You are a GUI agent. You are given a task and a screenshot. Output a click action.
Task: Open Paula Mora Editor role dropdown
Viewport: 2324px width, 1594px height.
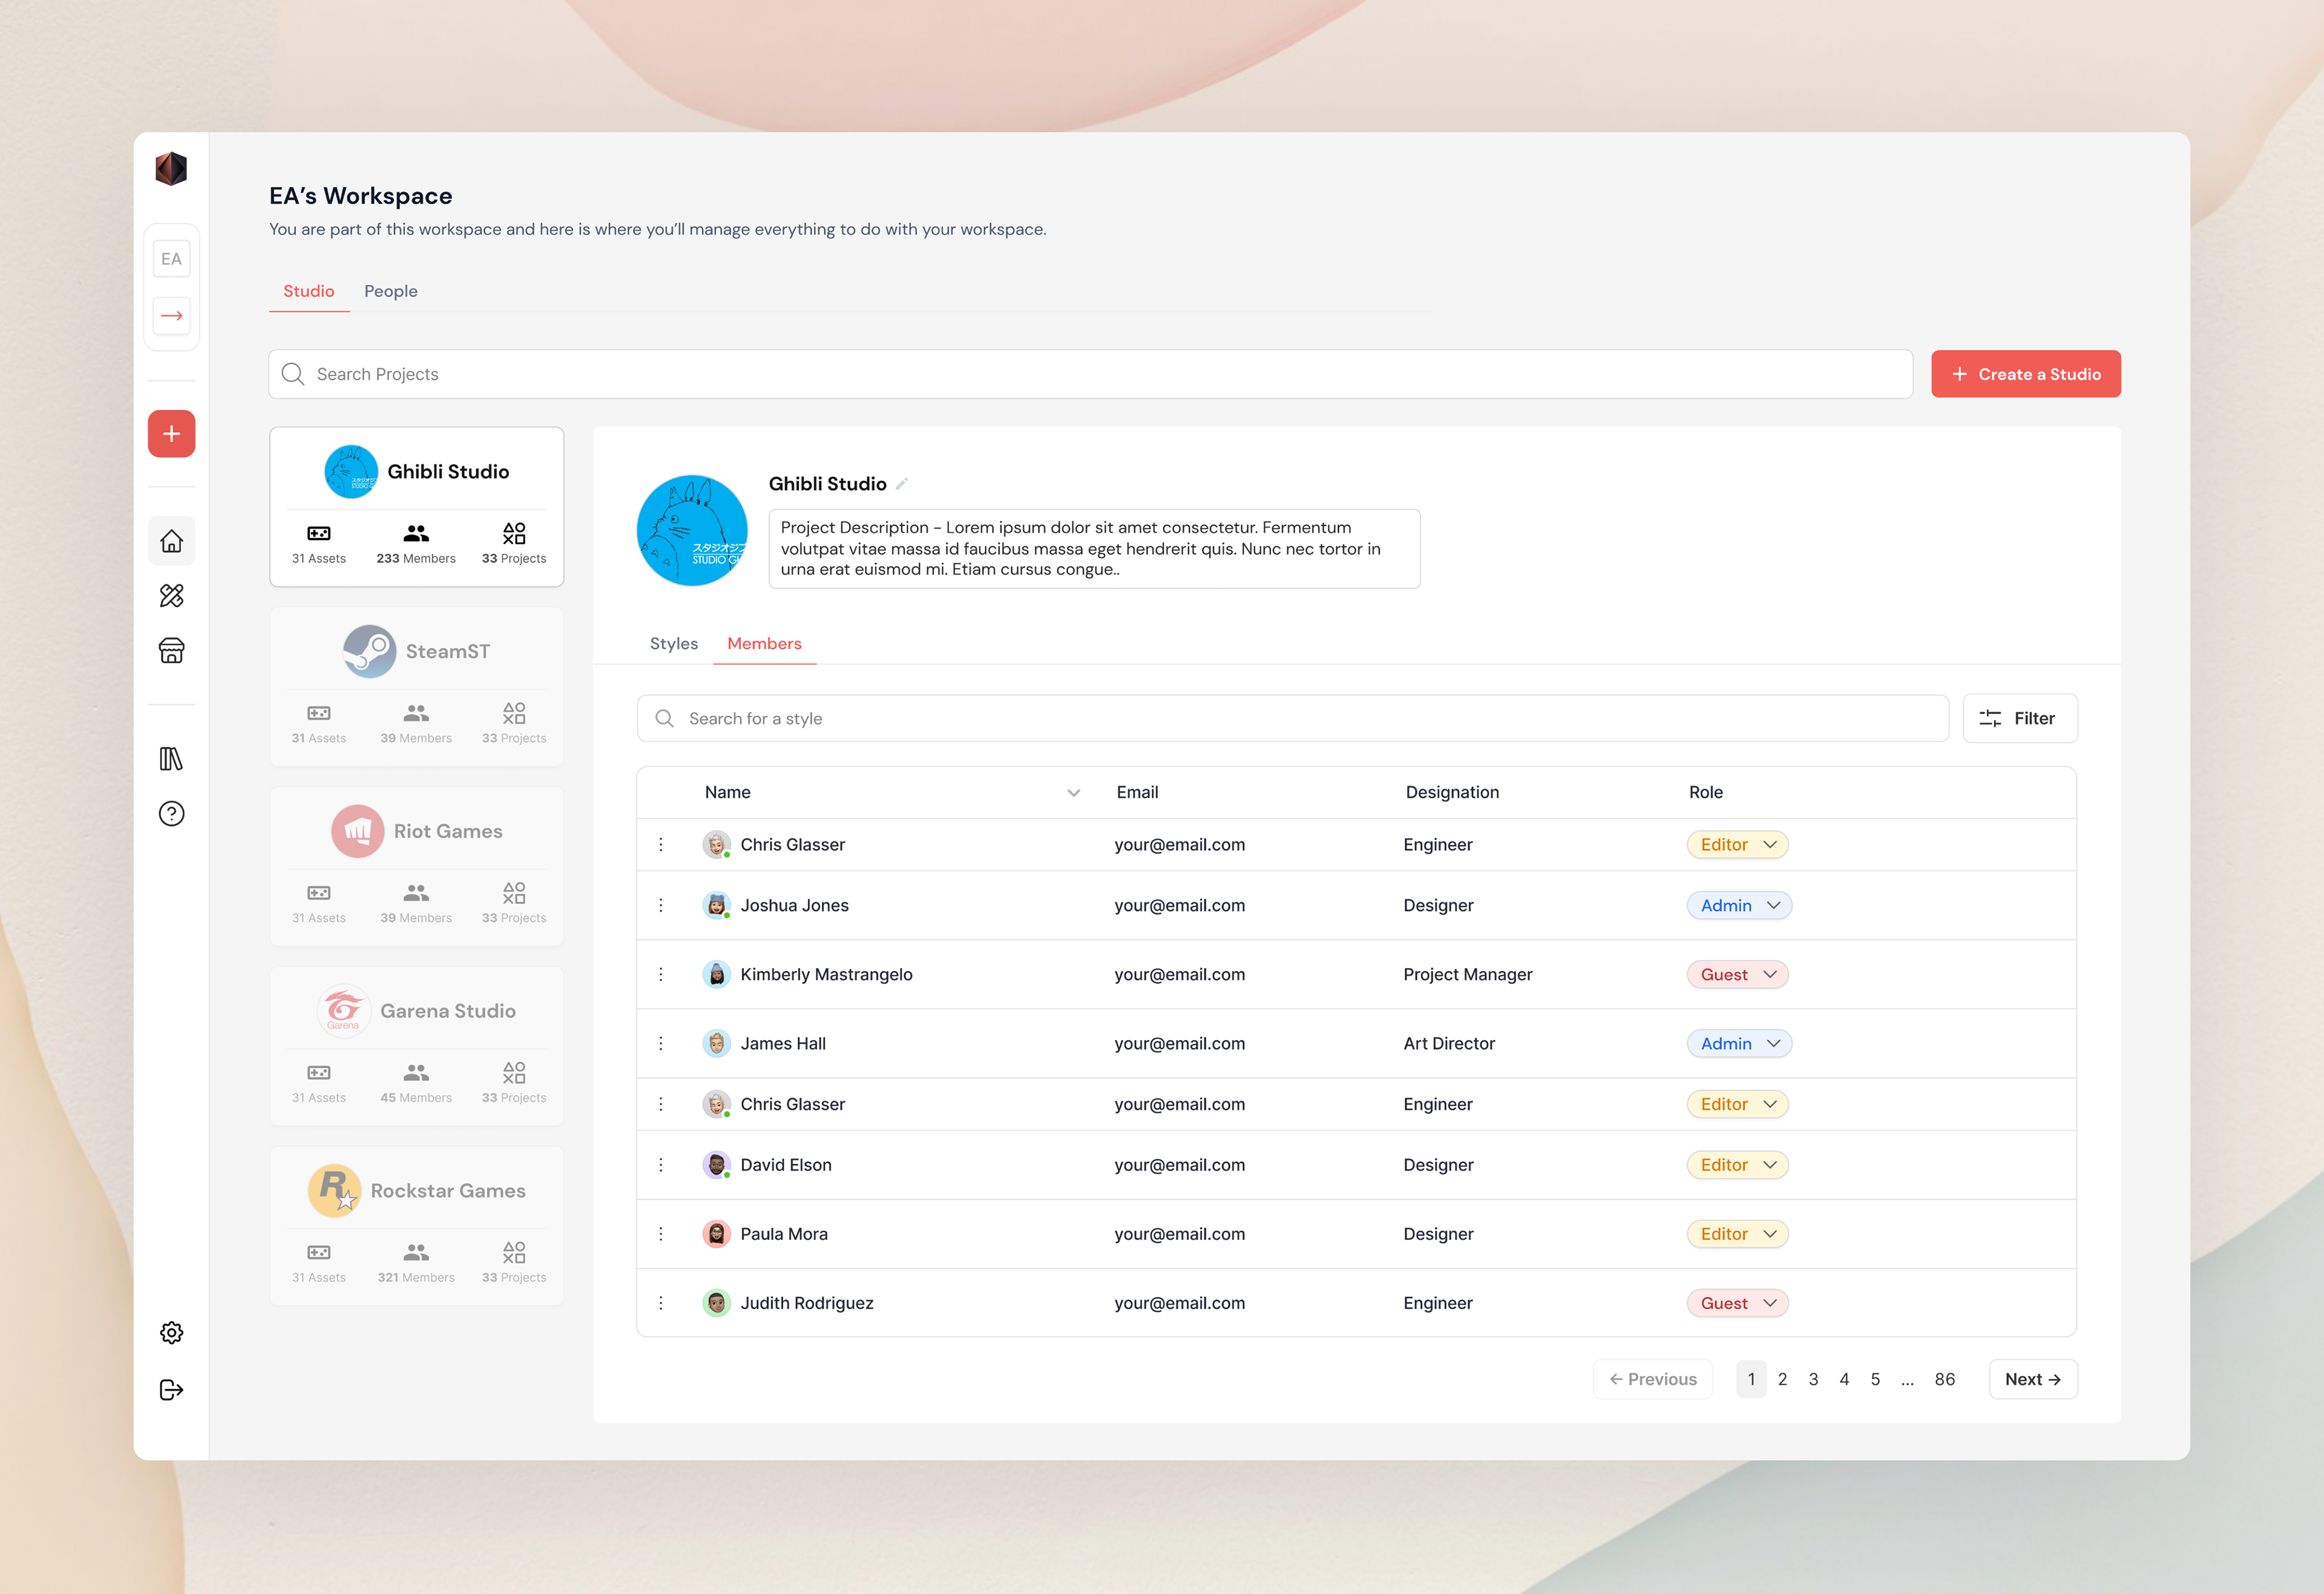pos(1737,1234)
